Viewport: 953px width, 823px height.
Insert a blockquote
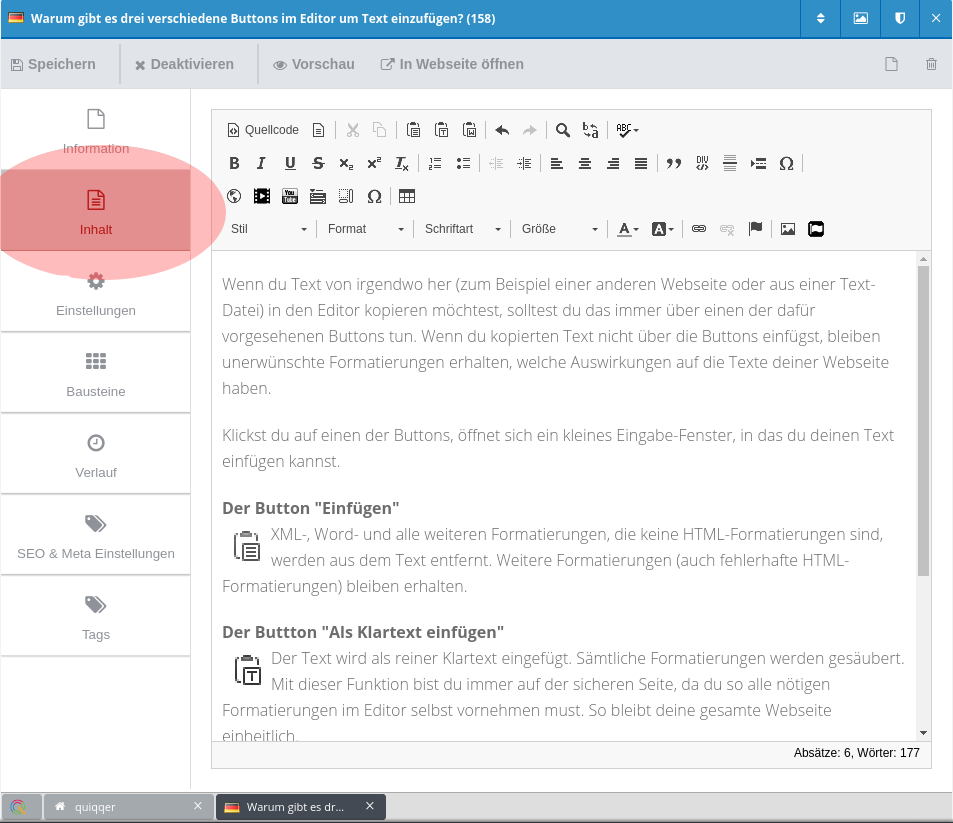pos(674,163)
